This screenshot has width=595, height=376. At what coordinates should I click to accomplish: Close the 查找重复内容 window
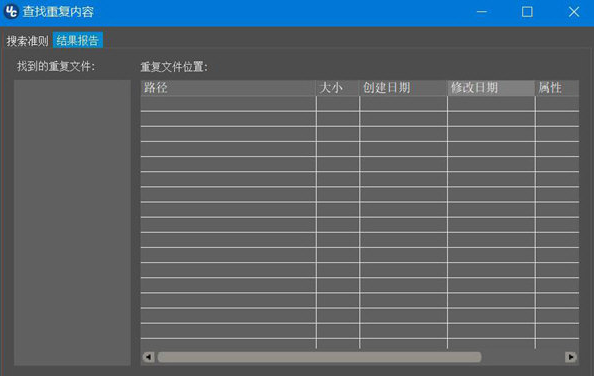click(x=574, y=12)
